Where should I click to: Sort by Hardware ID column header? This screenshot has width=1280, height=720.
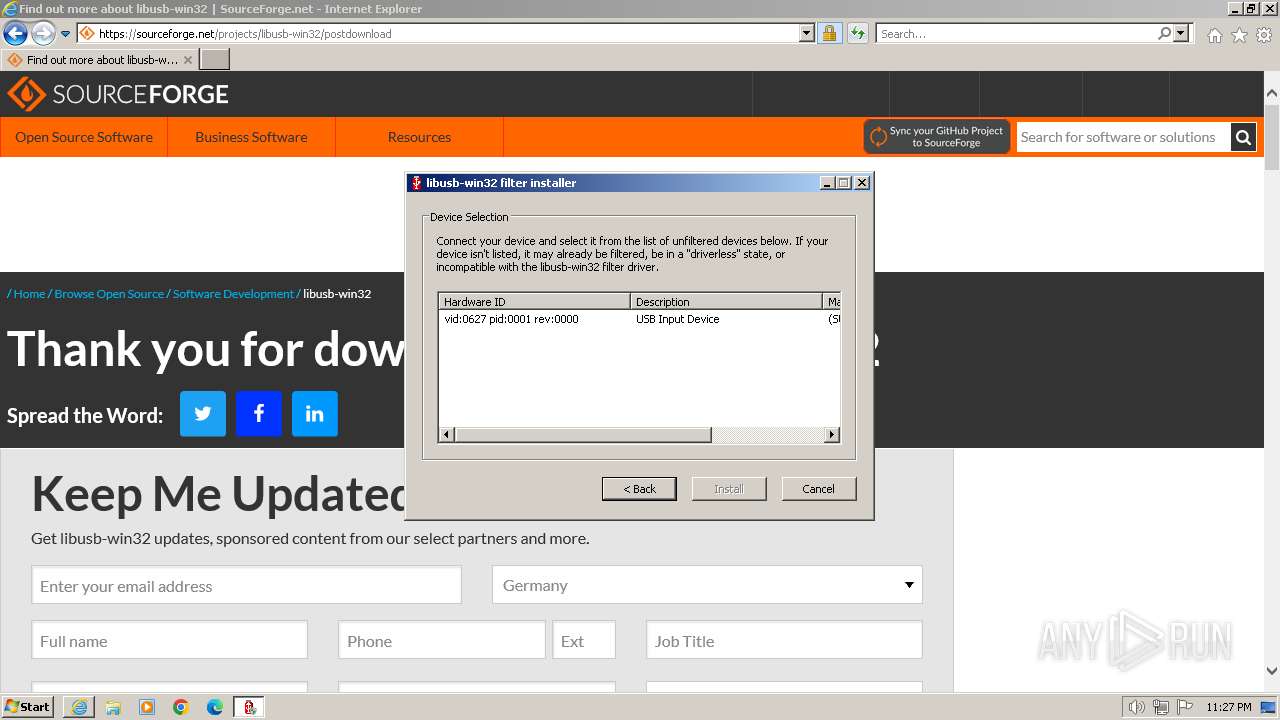[x=535, y=301]
